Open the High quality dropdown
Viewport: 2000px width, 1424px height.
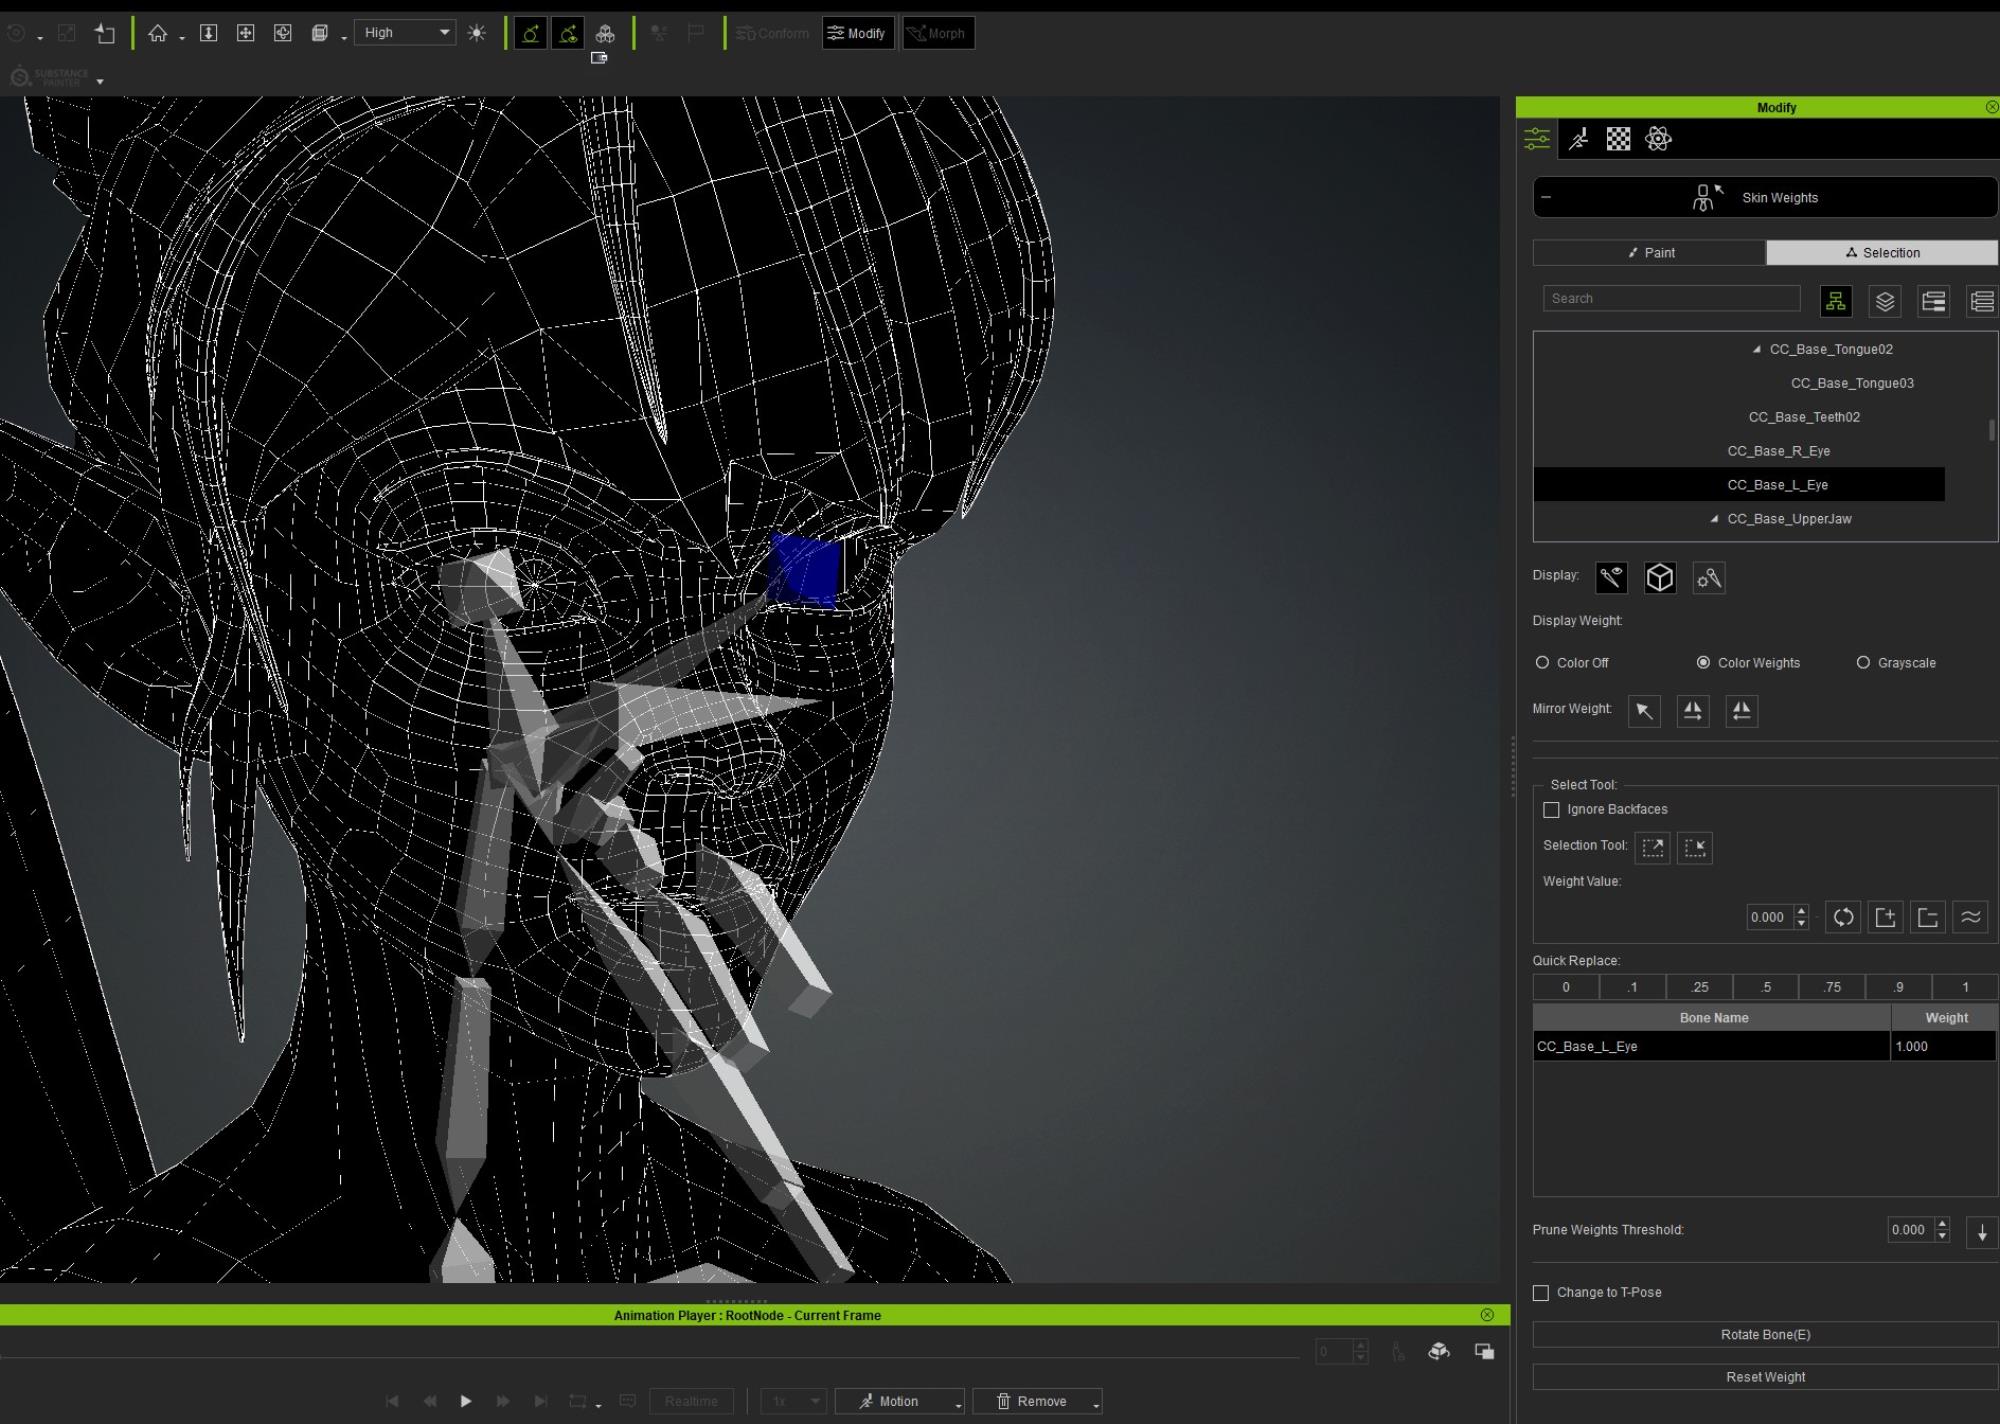pos(405,33)
